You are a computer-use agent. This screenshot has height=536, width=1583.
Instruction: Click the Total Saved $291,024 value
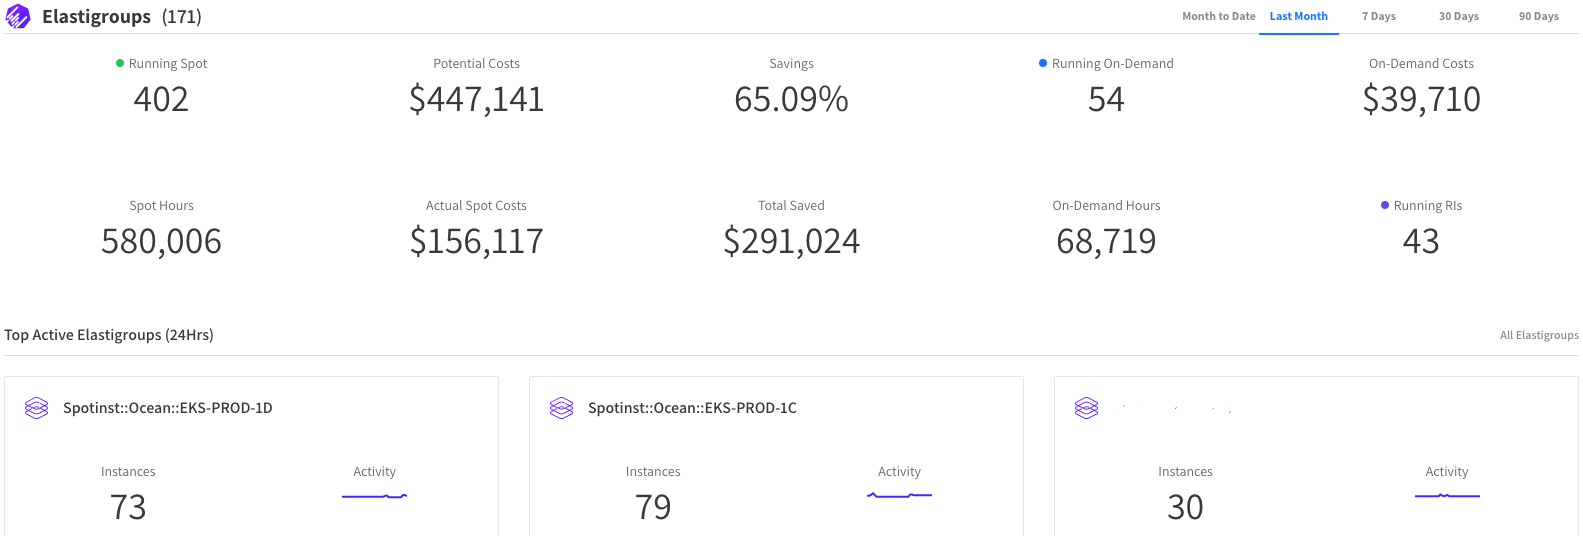[x=791, y=241]
